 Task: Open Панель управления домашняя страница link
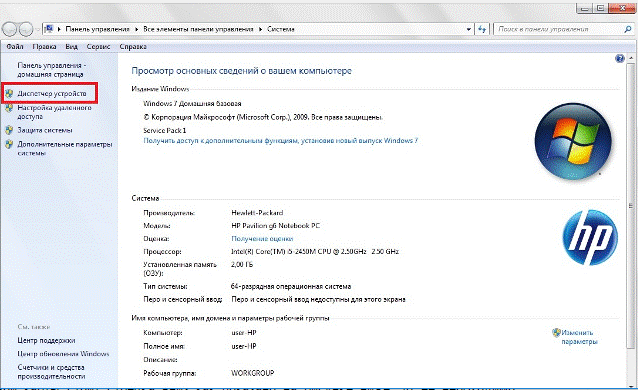[x=51, y=70]
